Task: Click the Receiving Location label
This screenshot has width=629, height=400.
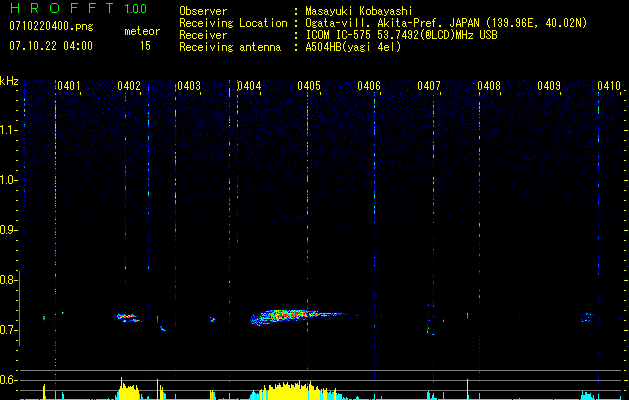Action: tap(233, 23)
